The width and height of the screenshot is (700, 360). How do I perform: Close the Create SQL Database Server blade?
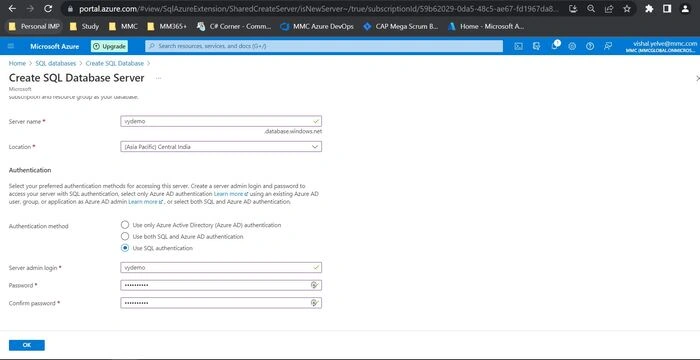point(697,78)
